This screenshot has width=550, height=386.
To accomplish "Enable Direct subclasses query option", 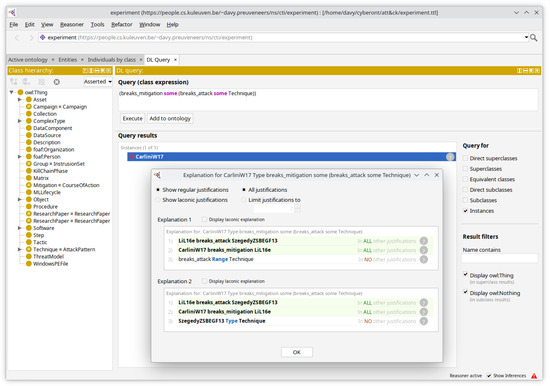I will pos(465,190).
